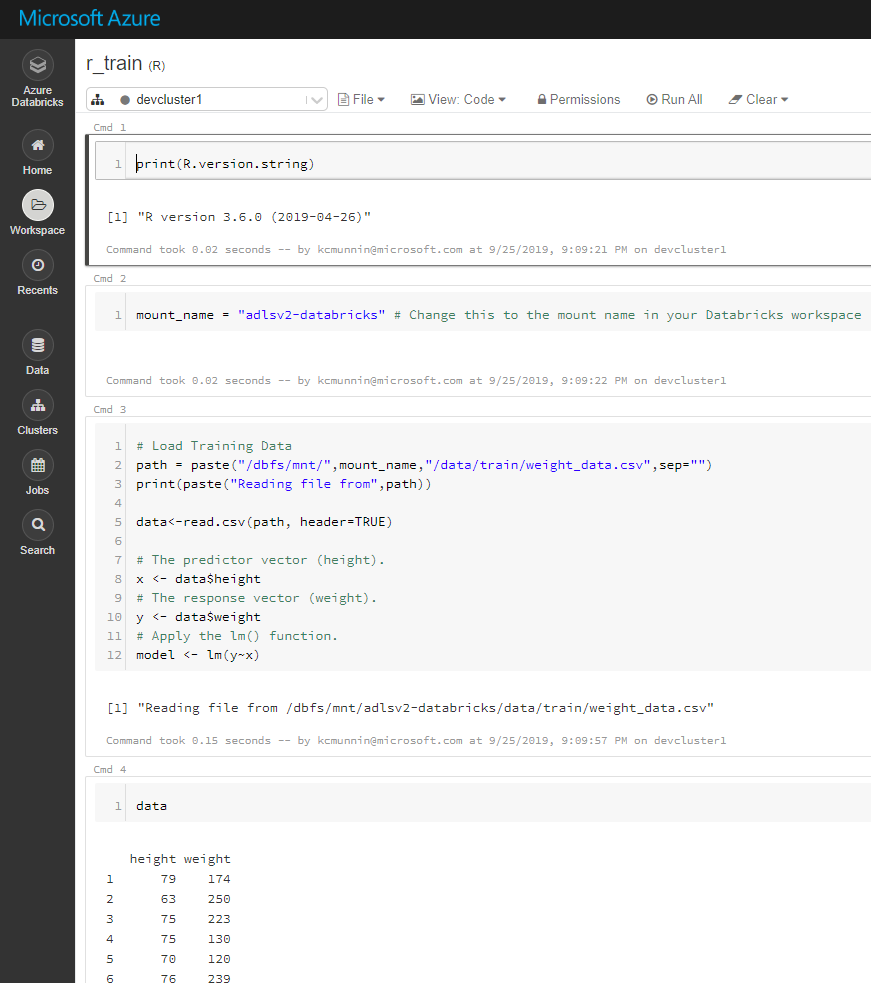This screenshot has height=983, width=871.
Task: Click weight value 120 in row 5
Action: coord(219,959)
